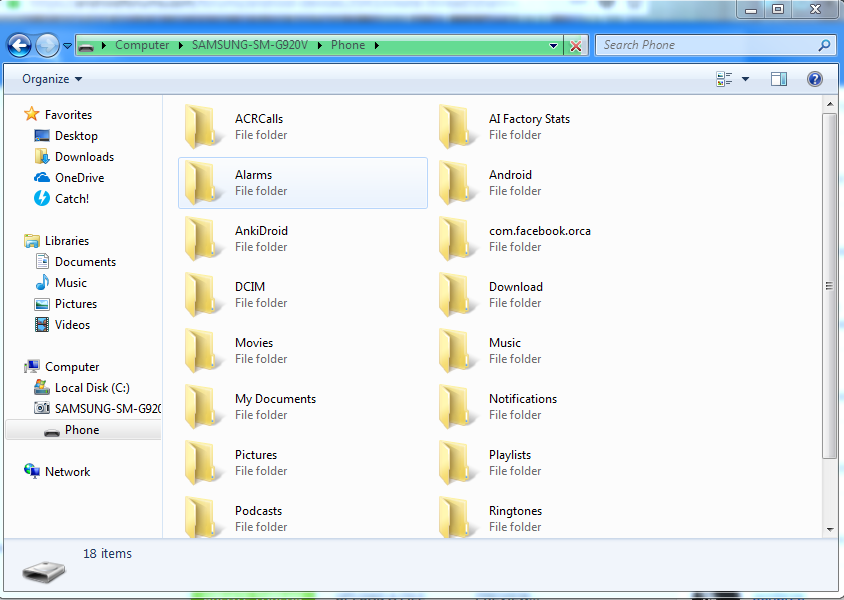
Task: Click the vertical scrollbar thumb
Action: pos(829,286)
